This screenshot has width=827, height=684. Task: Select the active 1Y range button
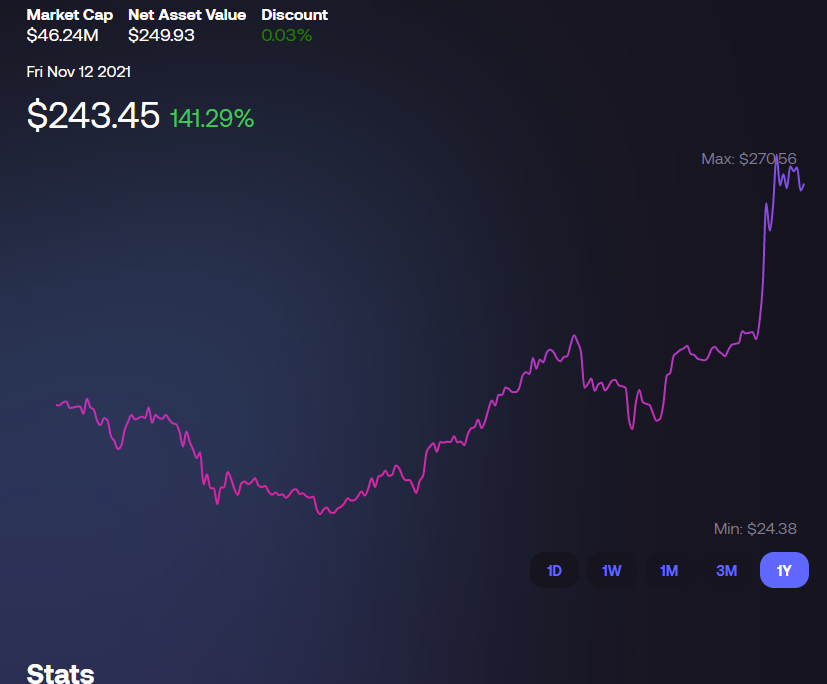784,570
